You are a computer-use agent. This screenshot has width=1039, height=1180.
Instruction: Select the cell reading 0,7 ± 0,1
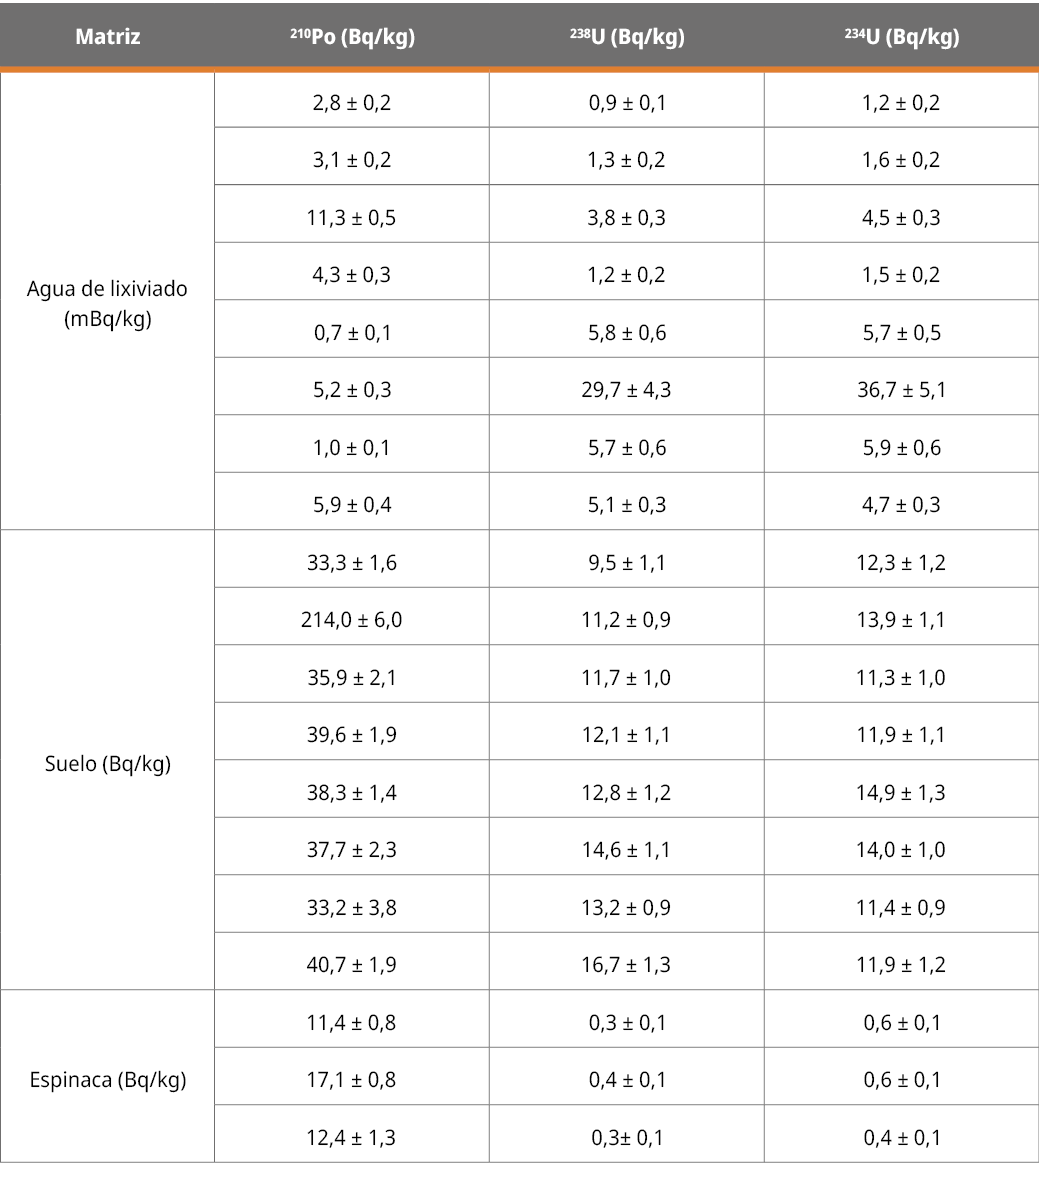(352, 333)
